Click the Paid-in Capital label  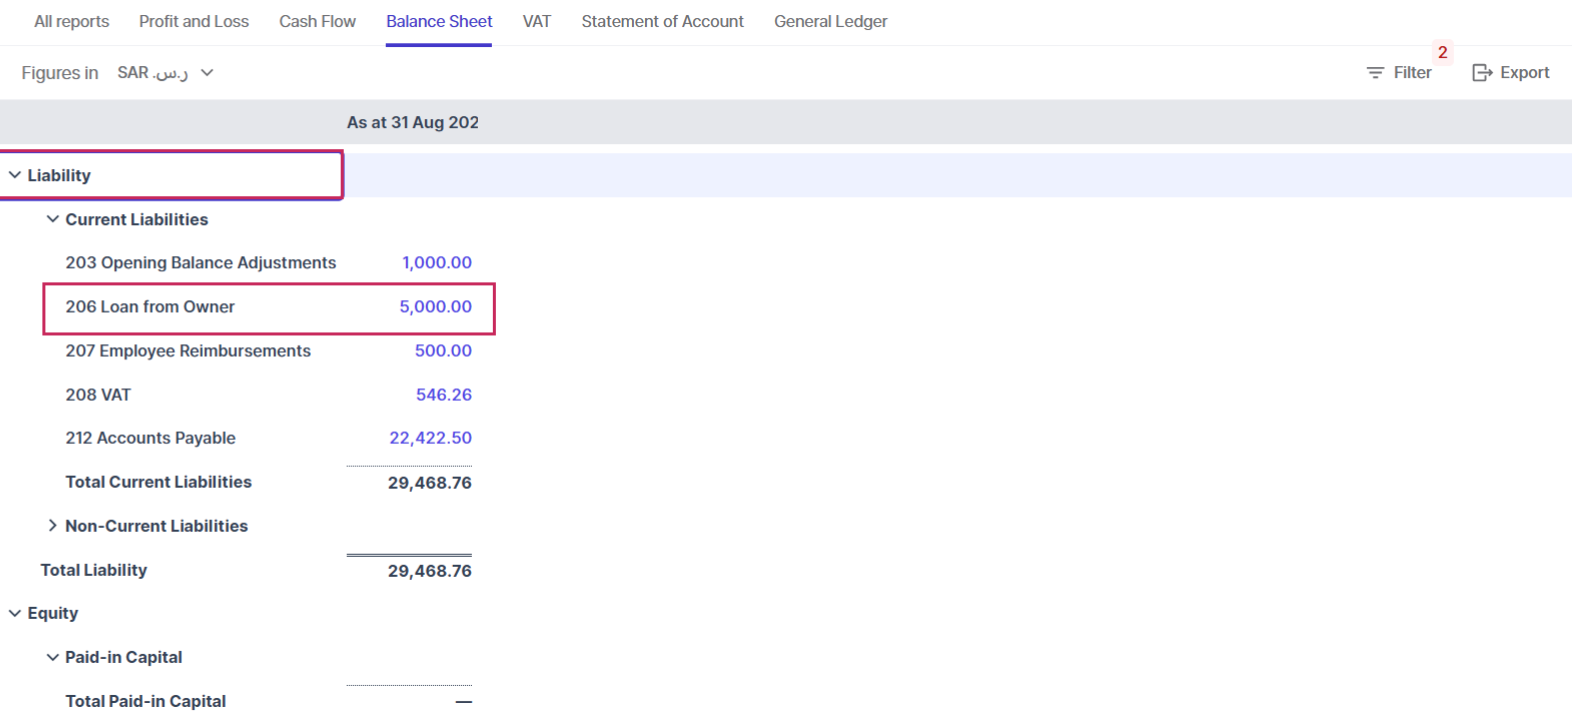pos(124,657)
